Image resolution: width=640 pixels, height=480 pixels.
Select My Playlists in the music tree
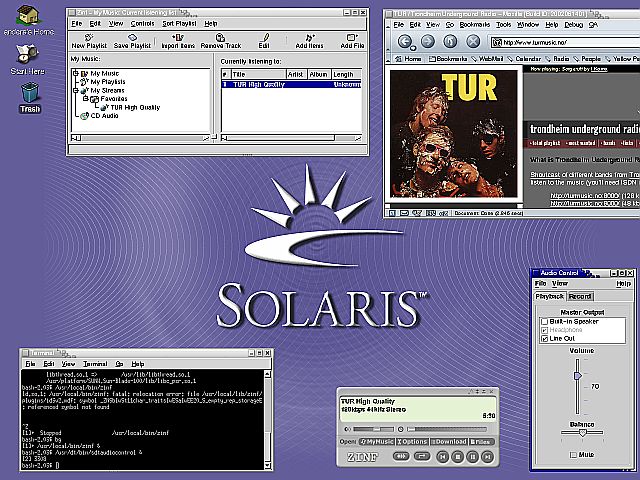coord(107,82)
